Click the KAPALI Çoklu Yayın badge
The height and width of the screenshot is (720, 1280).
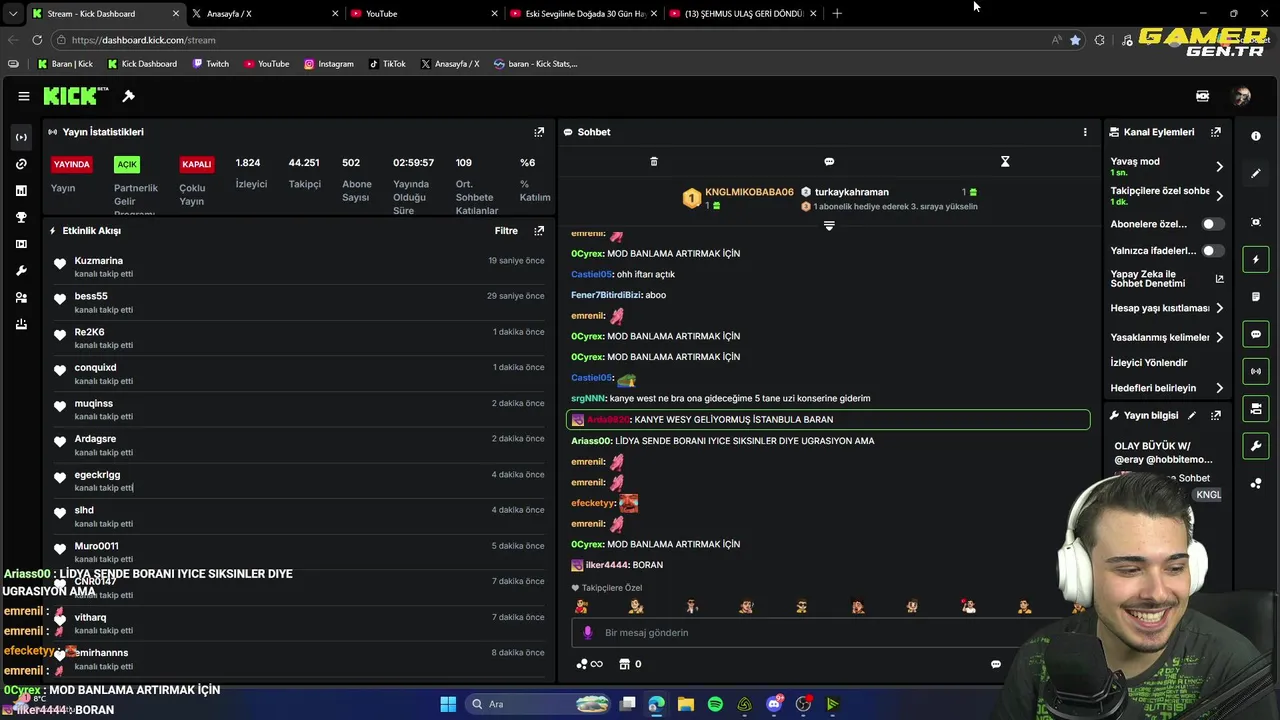coord(197,164)
